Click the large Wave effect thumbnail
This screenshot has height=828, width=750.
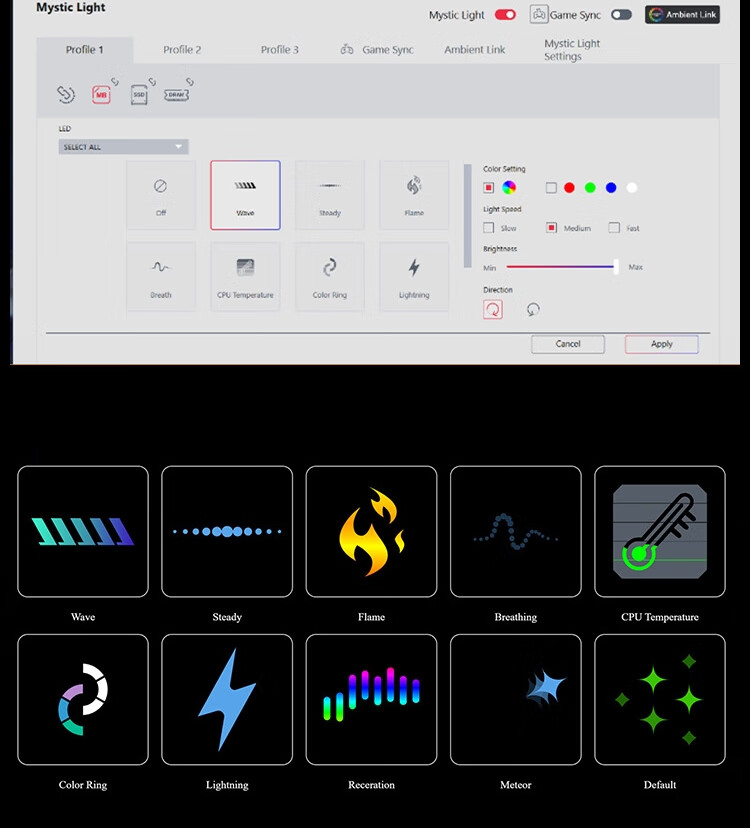click(83, 531)
